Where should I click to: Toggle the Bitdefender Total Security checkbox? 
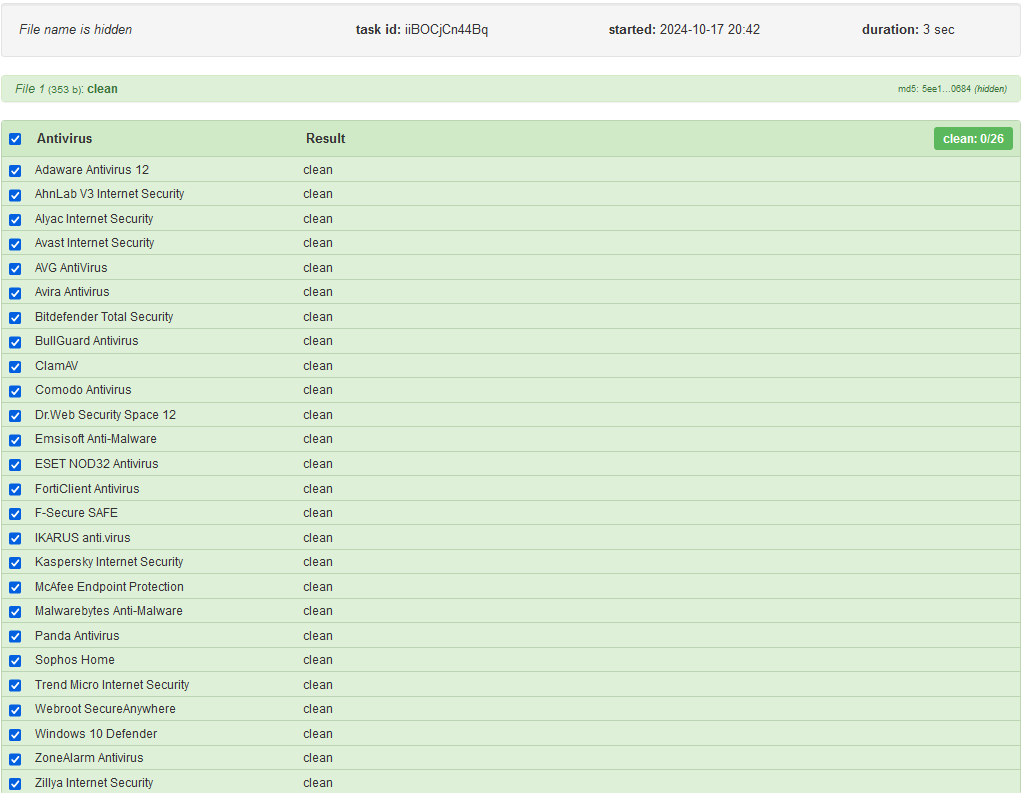coord(15,317)
